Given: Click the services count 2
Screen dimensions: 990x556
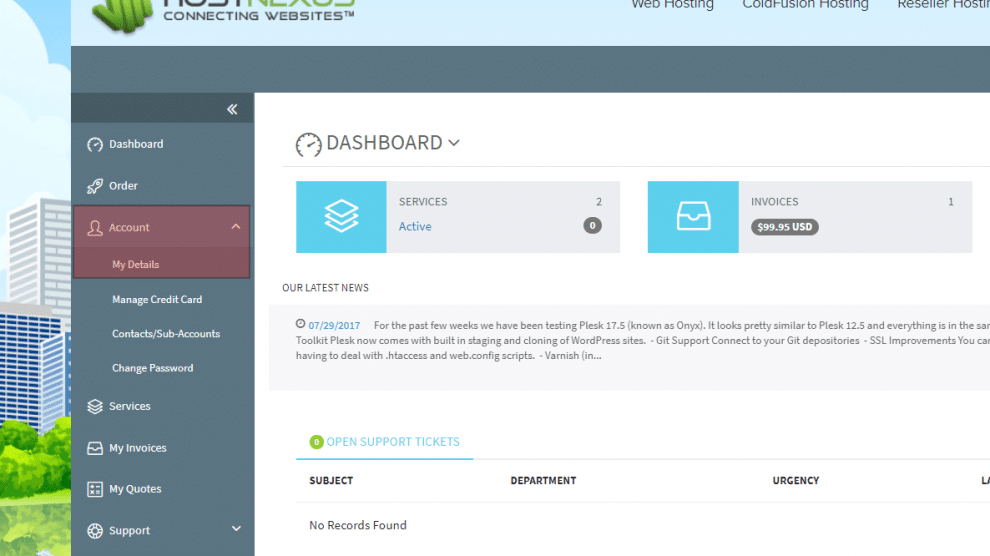Looking at the screenshot, I should tap(599, 201).
